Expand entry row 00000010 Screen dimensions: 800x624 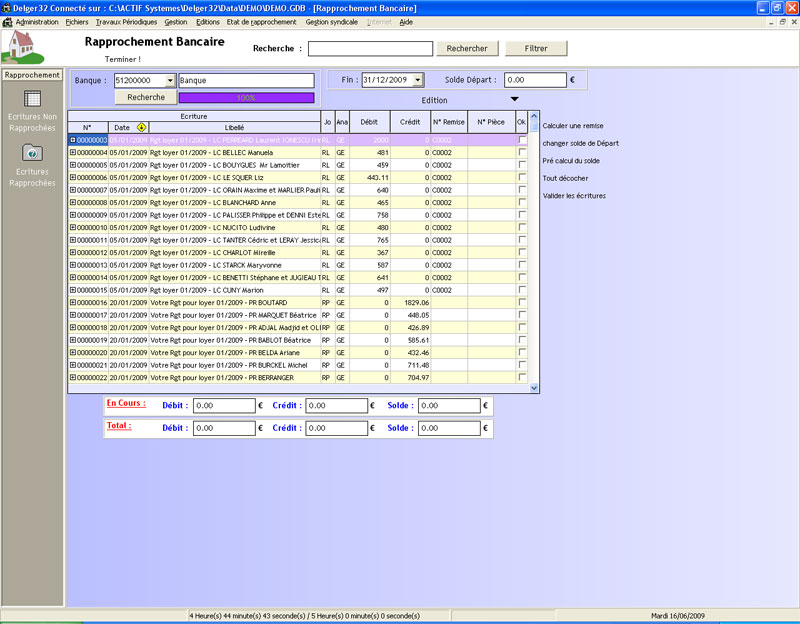pyautogui.click(x=72, y=227)
